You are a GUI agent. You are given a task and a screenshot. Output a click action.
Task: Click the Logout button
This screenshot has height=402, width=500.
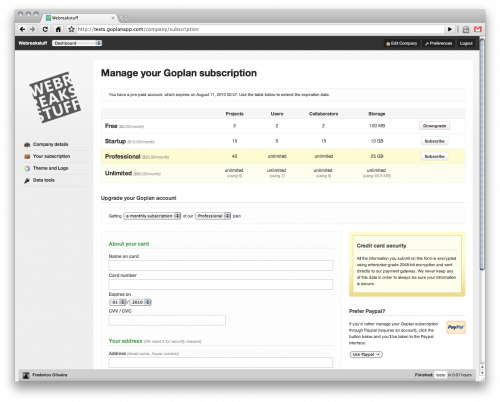coord(466,43)
